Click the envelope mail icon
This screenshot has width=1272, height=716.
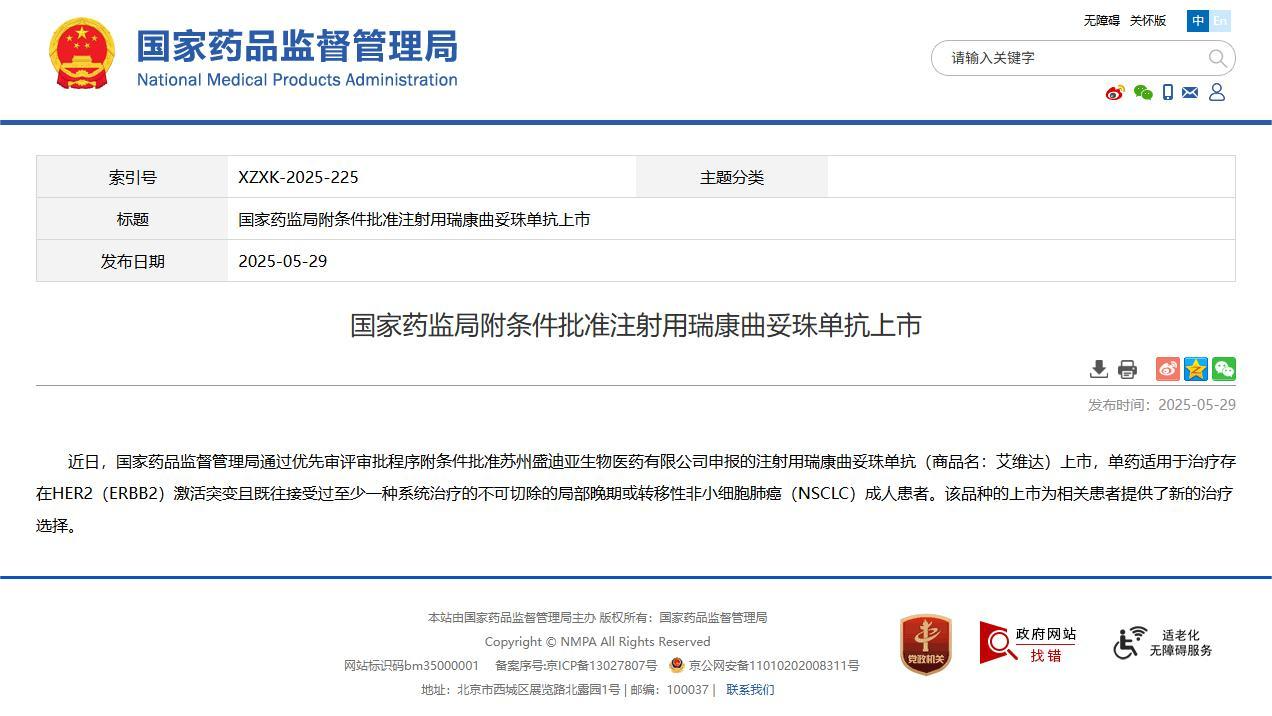coord(1190,92)
